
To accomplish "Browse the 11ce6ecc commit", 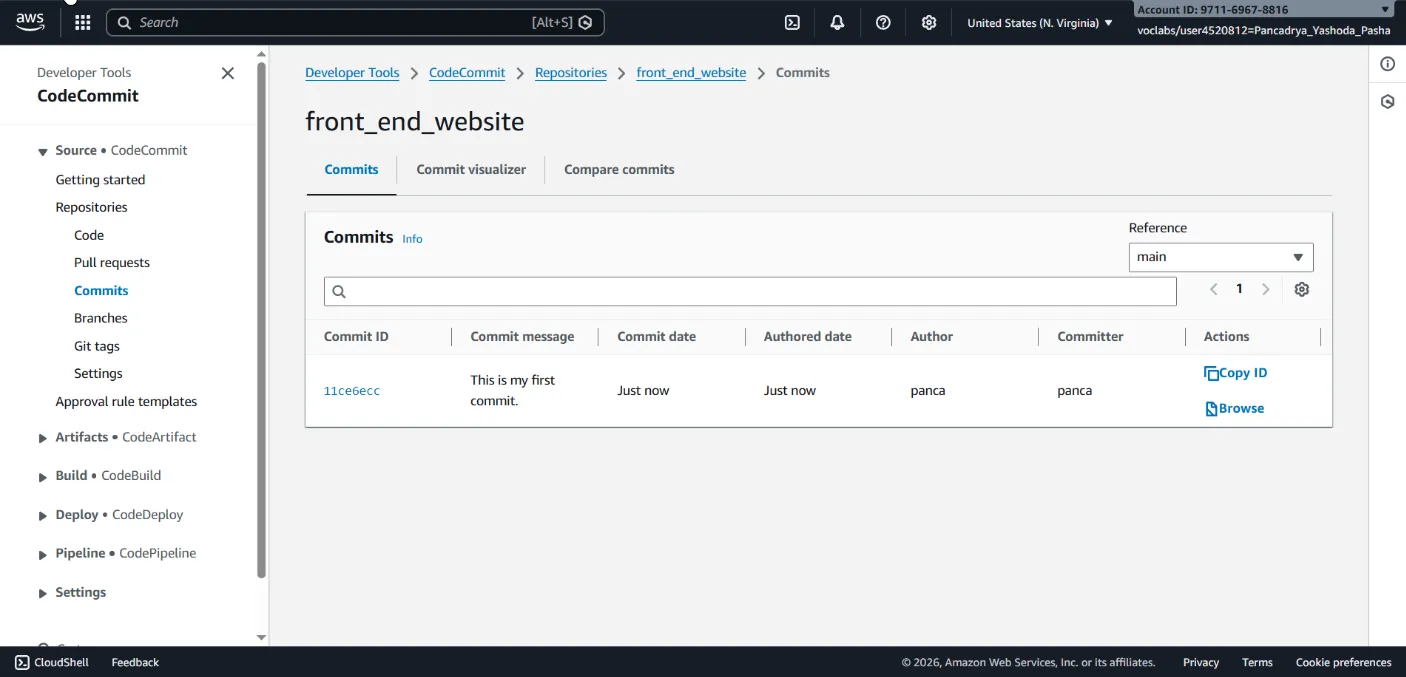I will pyautogui.click(x=1234, y=408).
